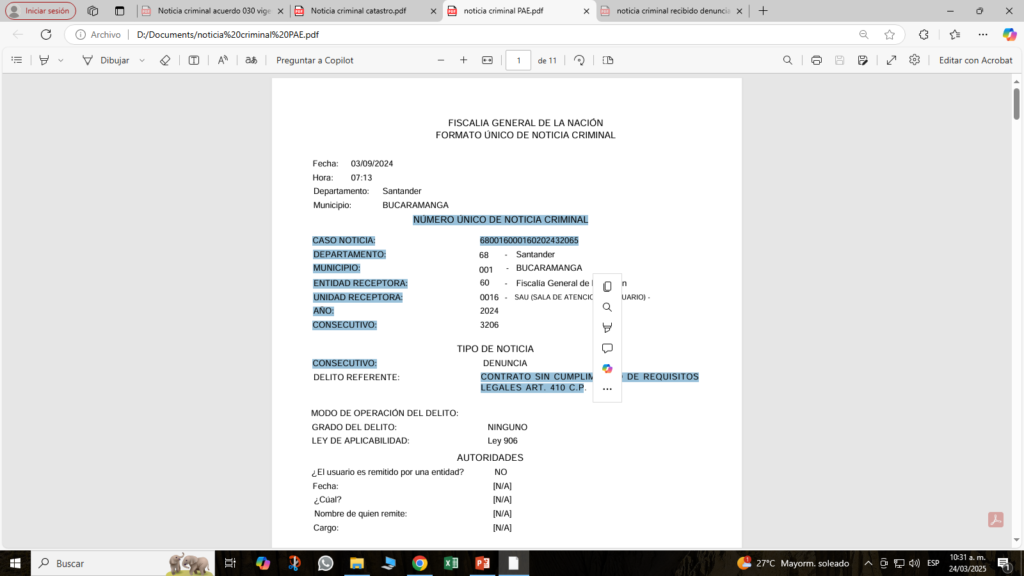Highlight selection from popup menu
The height and width of the screenshot is (576, 1024).
[607, 328]
